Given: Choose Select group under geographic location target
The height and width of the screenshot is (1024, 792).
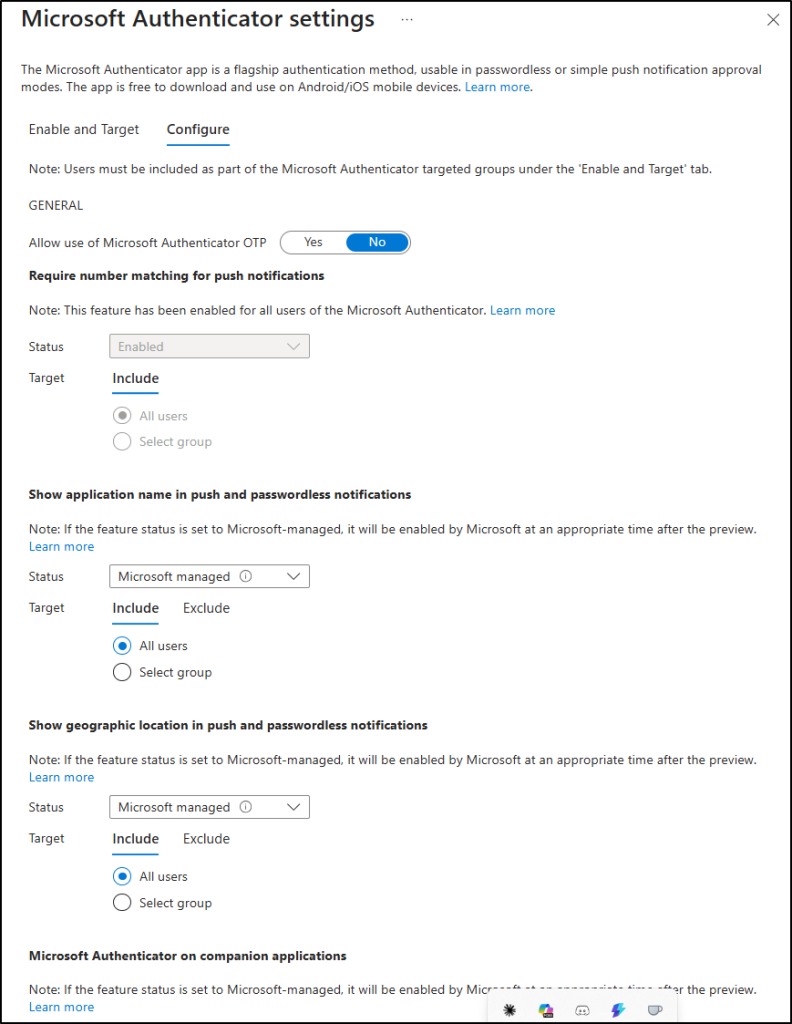Looking at the screenshot, I should [122, 902].
